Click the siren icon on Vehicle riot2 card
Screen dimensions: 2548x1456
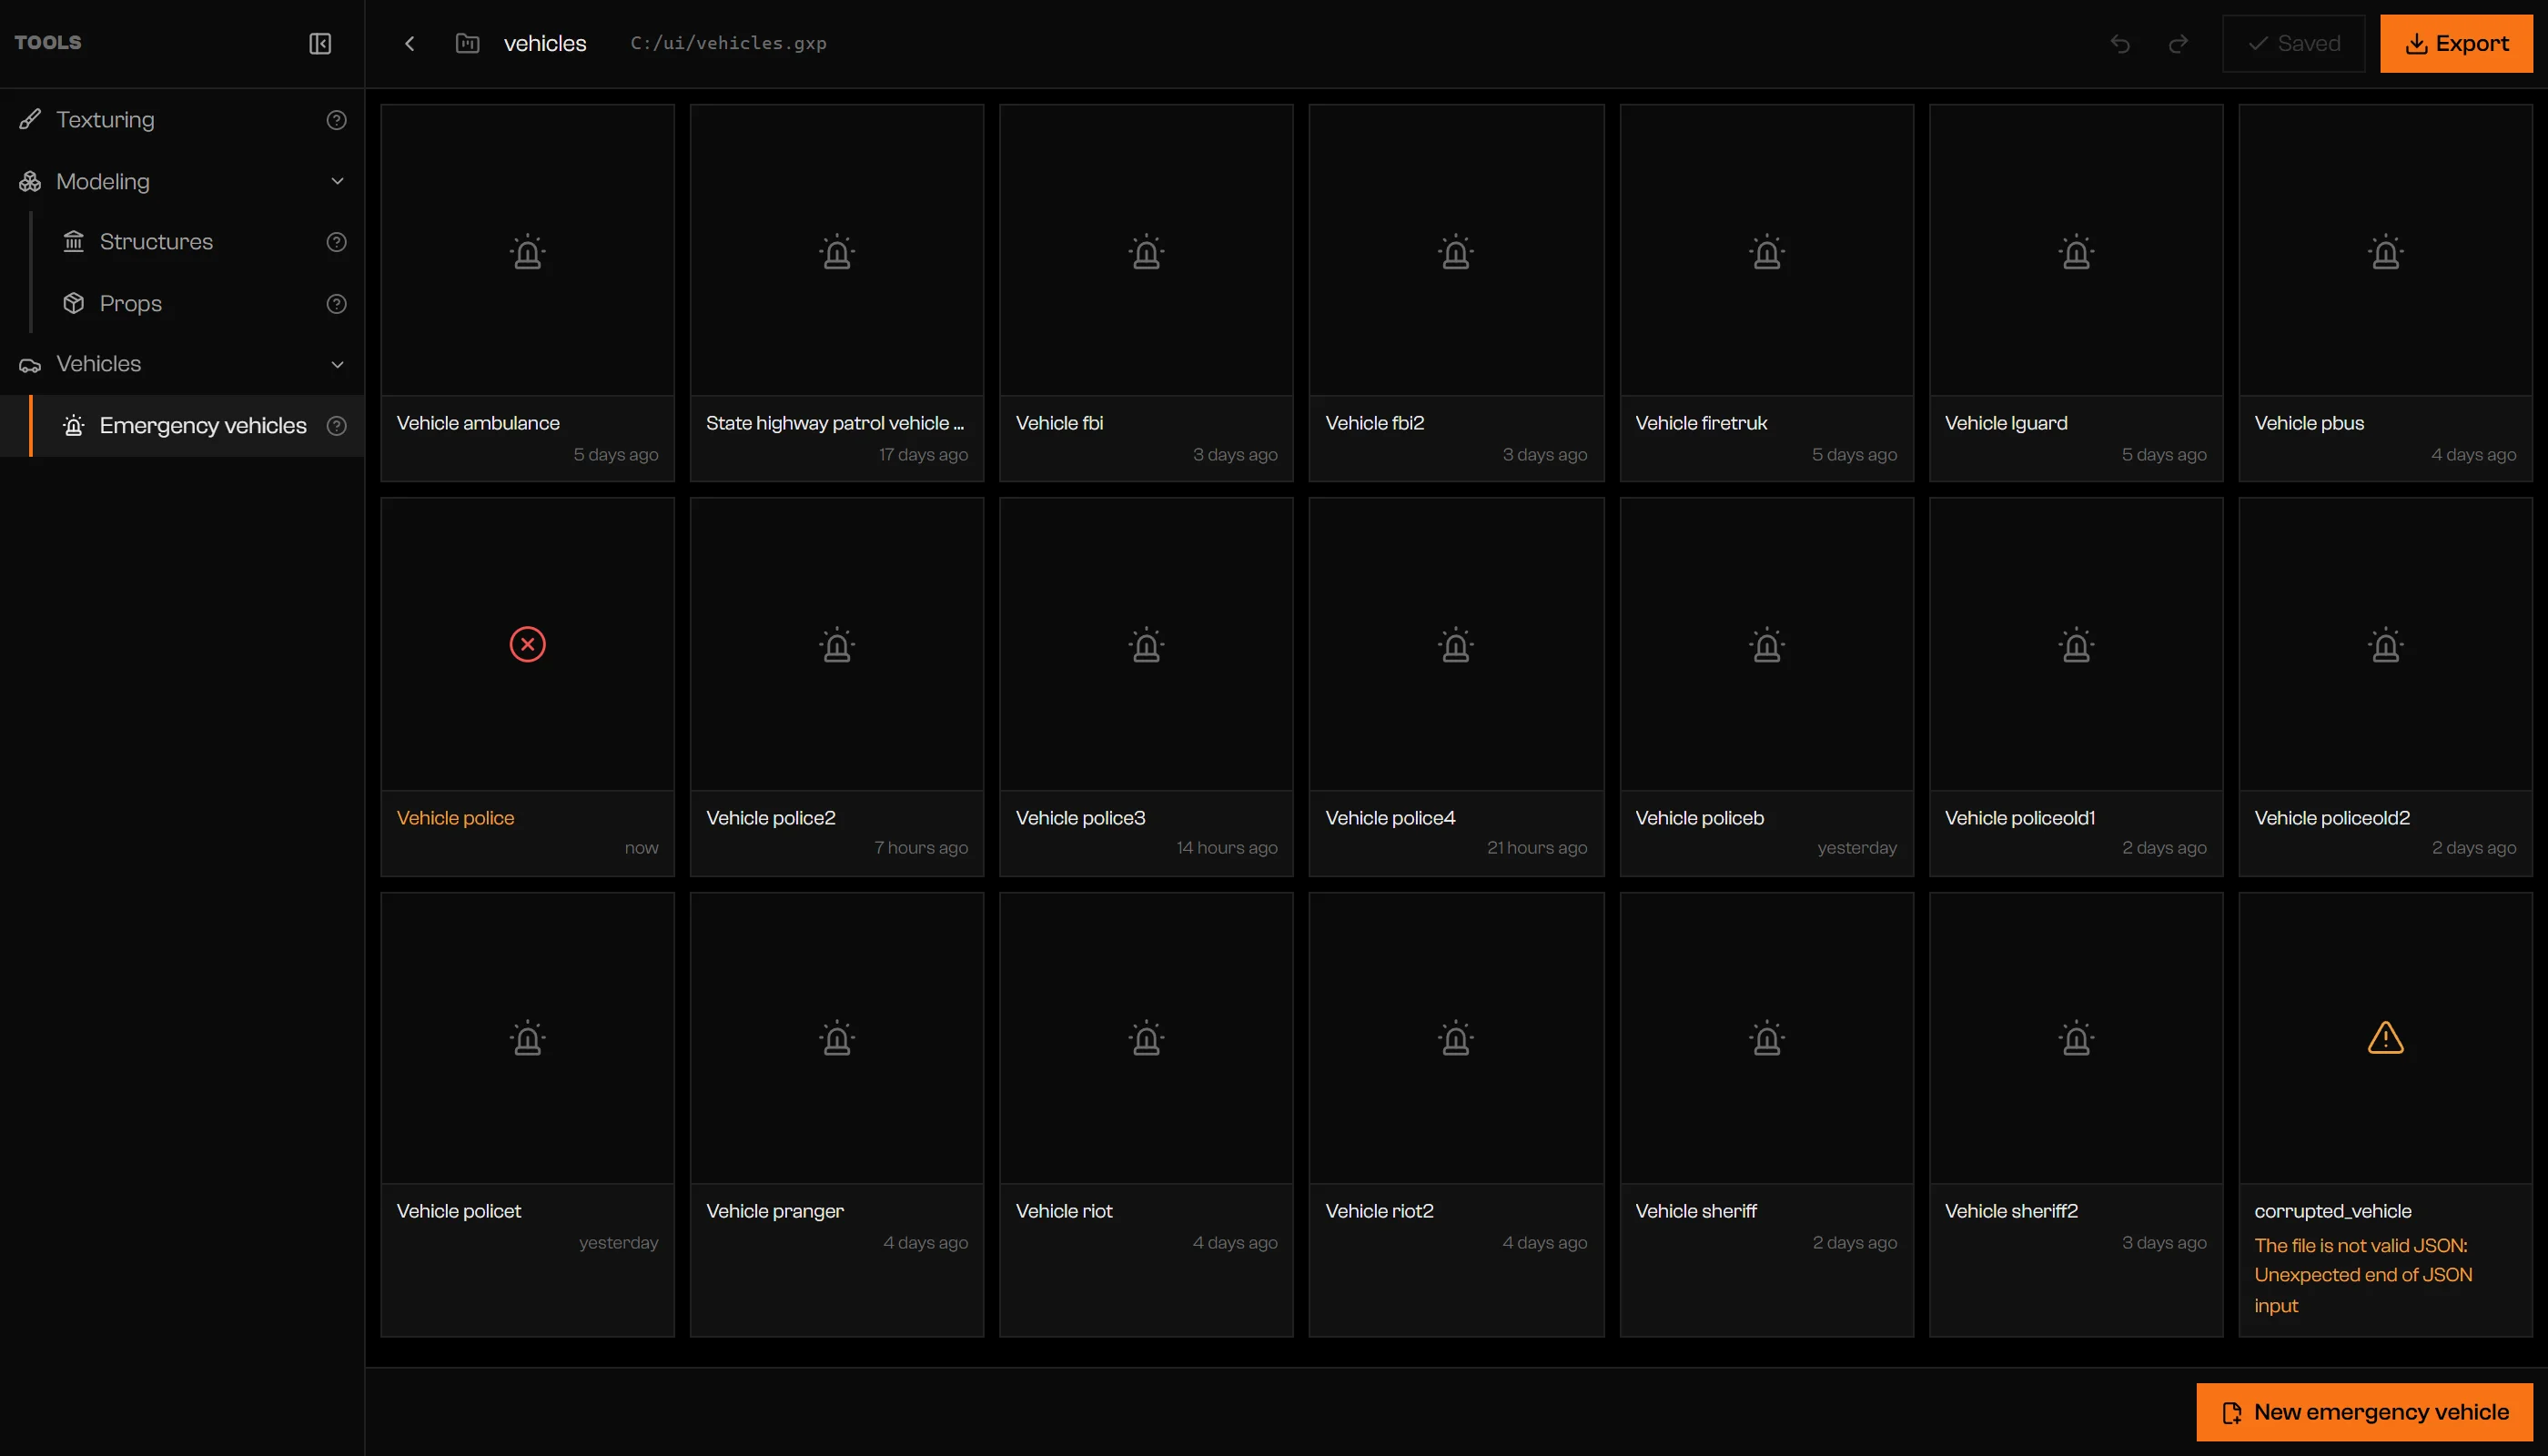coord(1456,1038)
